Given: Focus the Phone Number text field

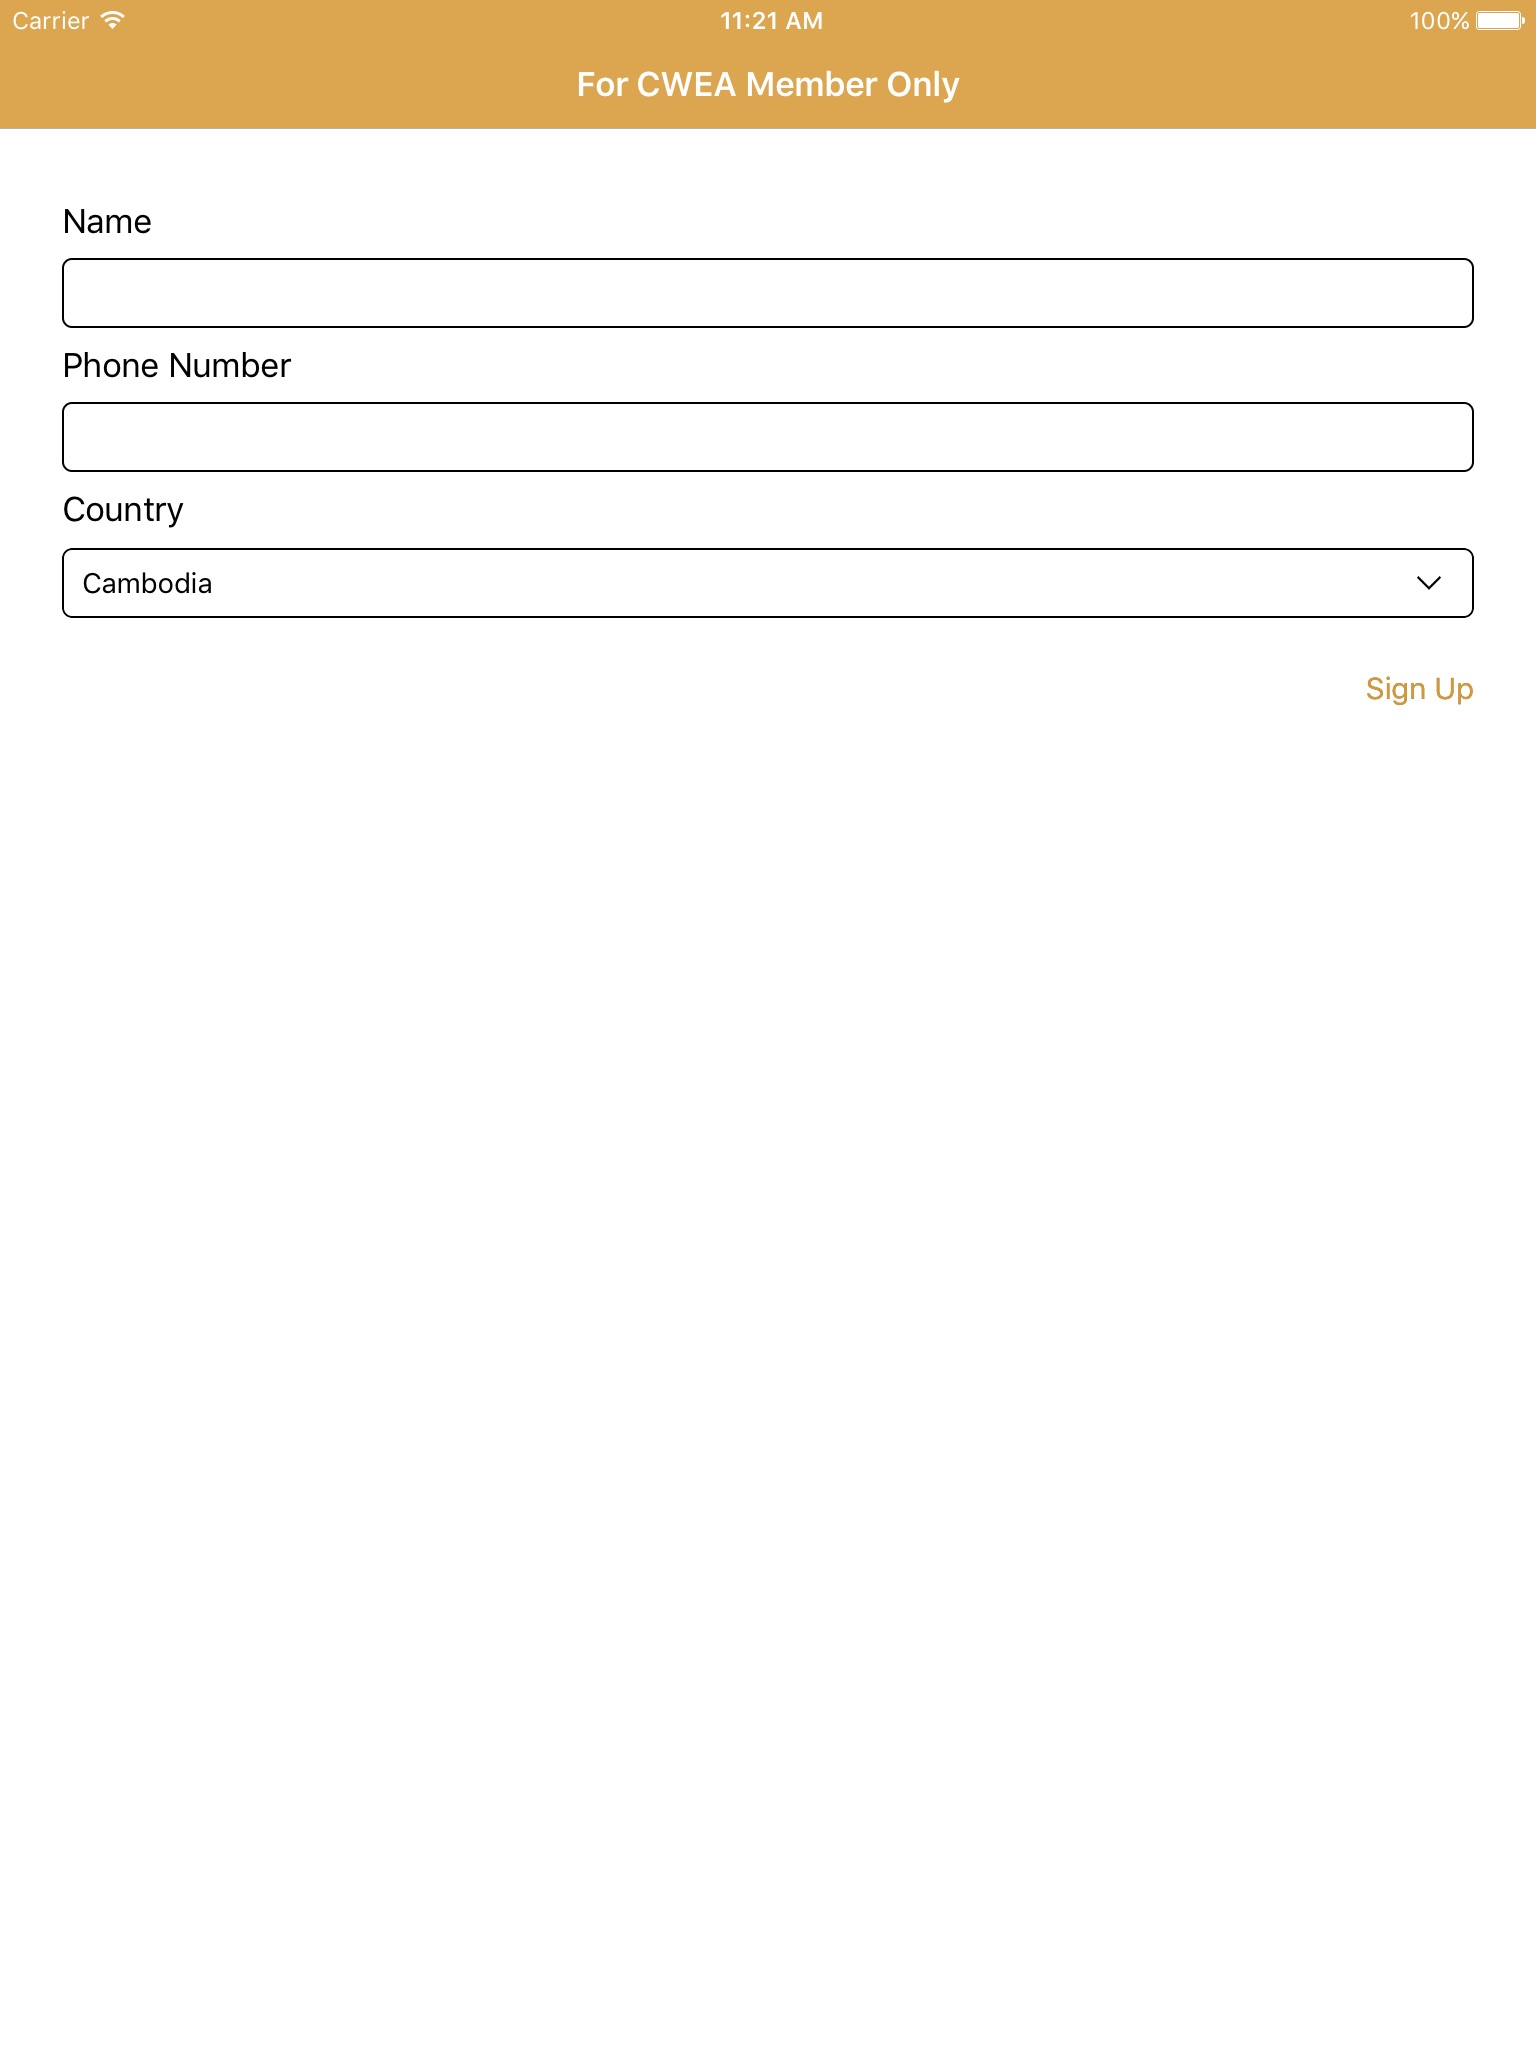Looking at the screenshot, I should coord(767,437).
